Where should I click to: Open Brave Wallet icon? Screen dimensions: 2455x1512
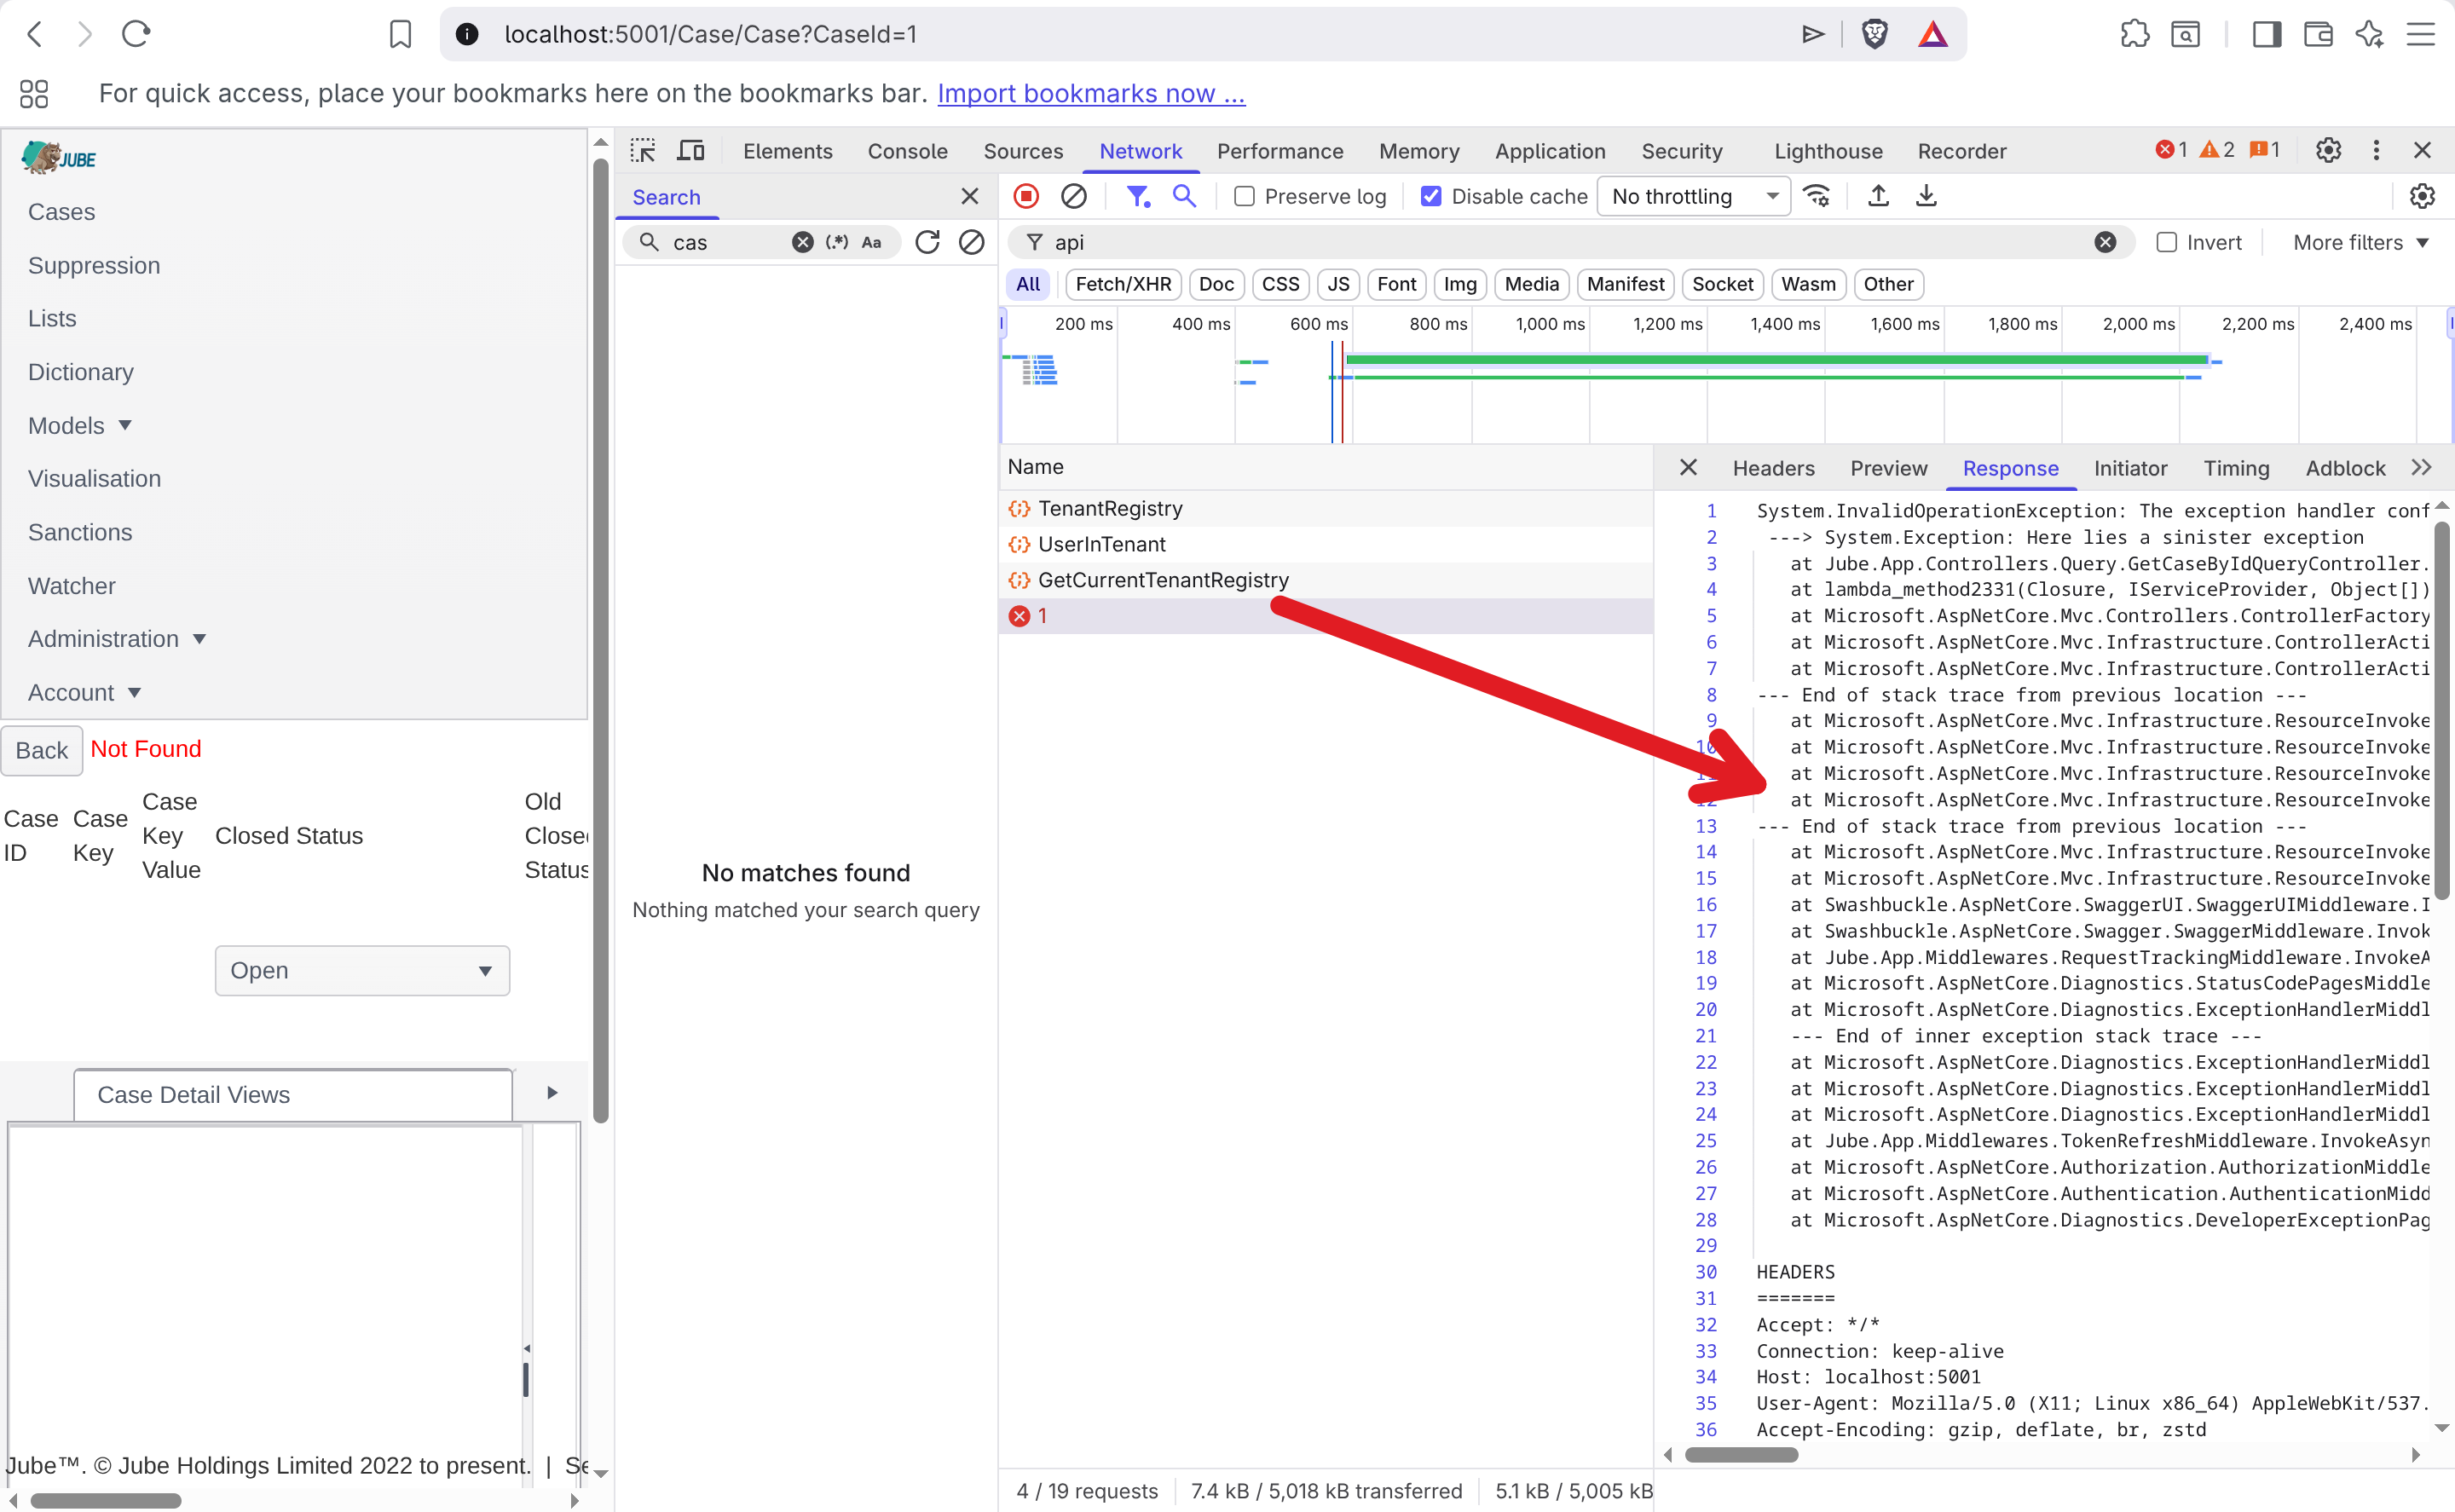pos(2318,34)
